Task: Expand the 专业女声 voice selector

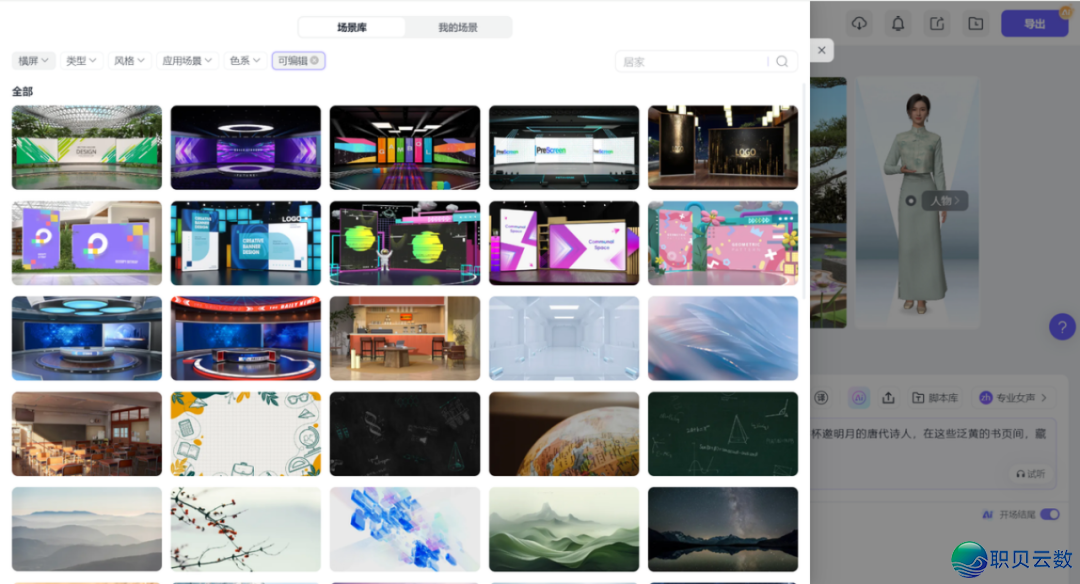Action: tap(1012, 397)
